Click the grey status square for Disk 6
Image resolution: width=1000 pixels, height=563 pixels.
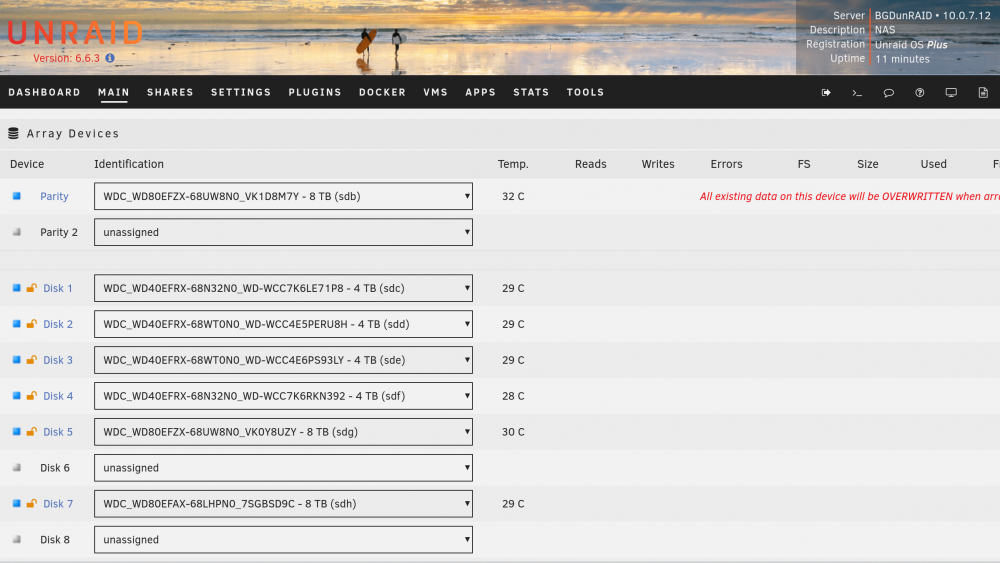(x=17, y=467)
